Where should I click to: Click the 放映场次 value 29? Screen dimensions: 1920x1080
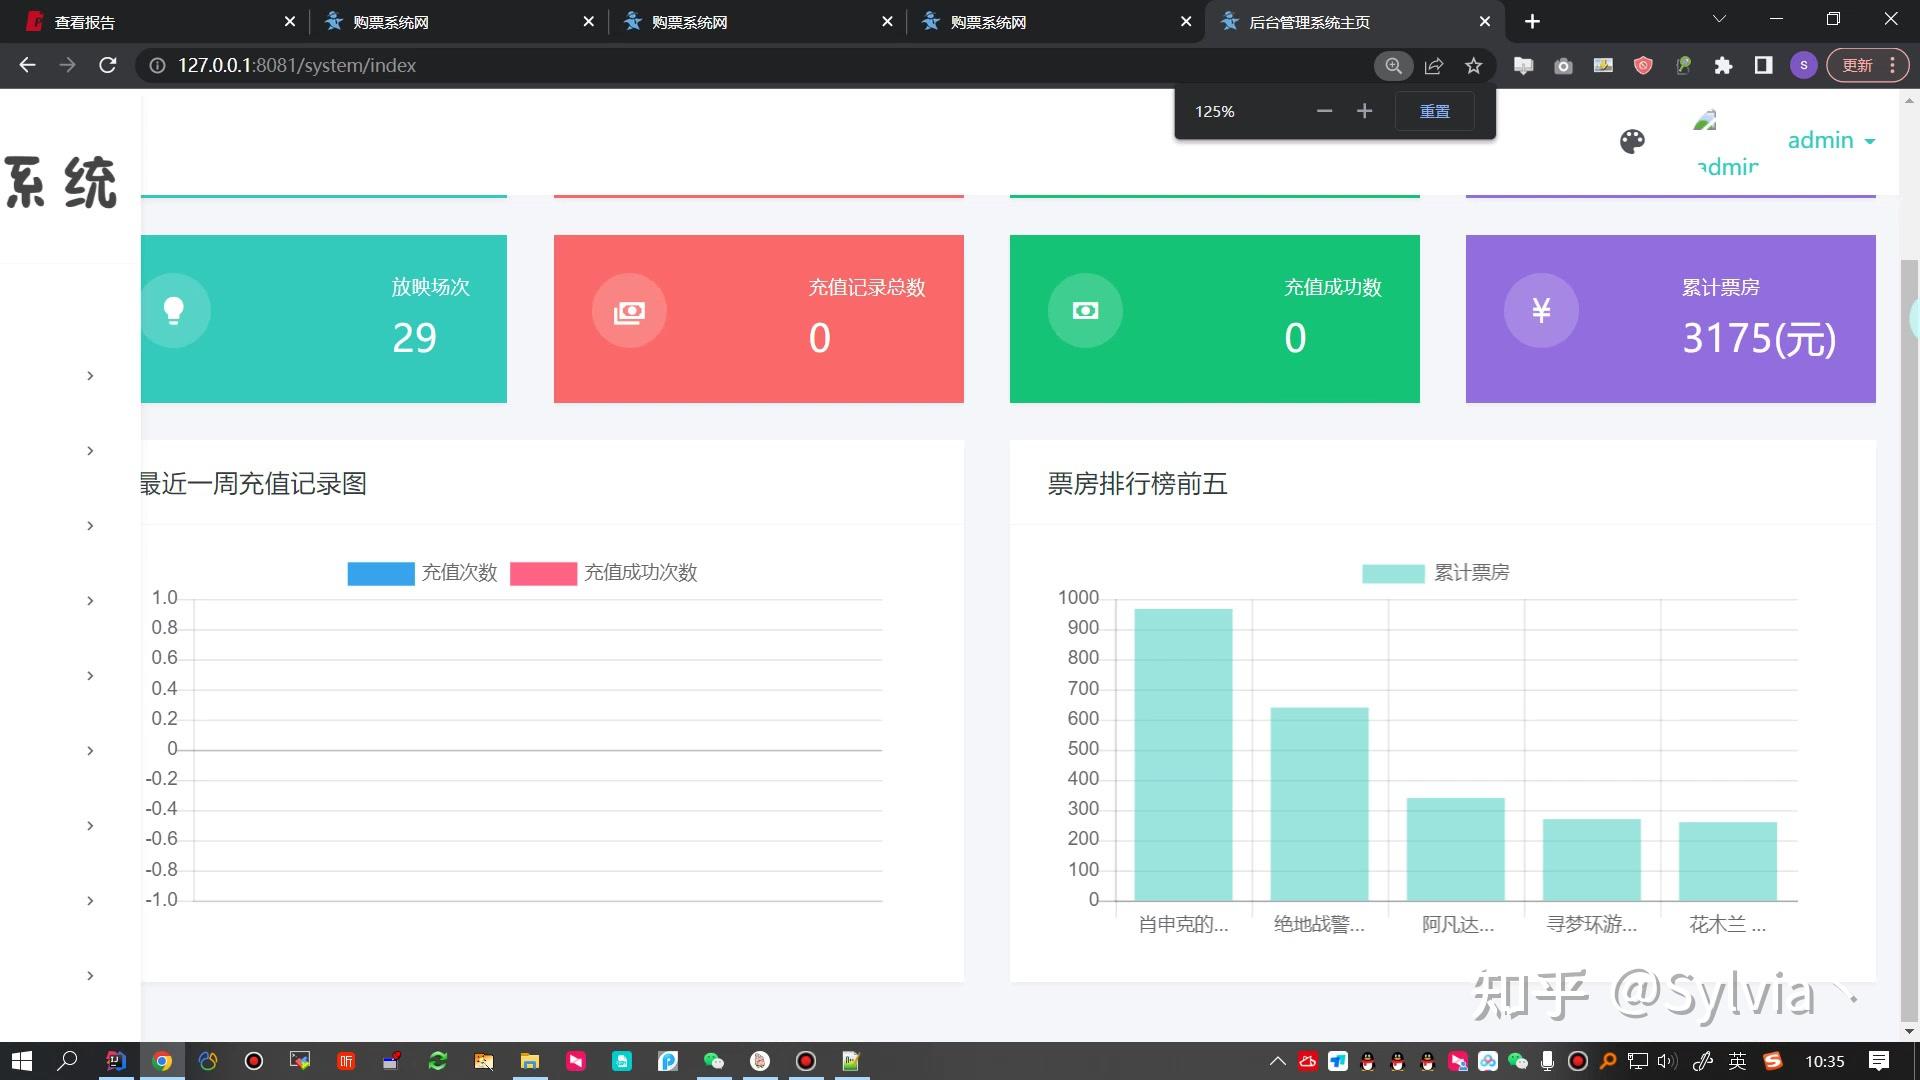pos(414,338)
